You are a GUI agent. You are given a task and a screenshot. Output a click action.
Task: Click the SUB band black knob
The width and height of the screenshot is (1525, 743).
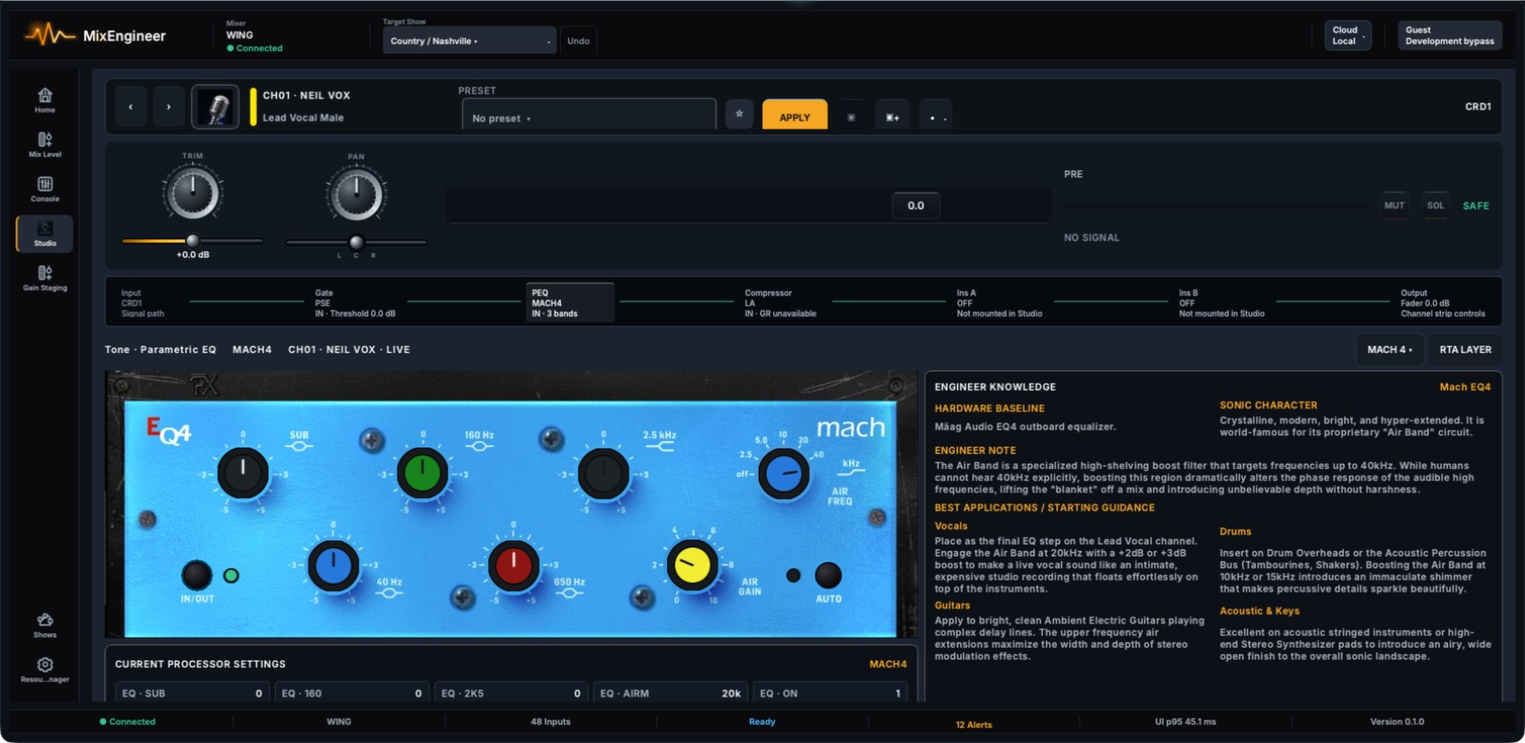click(x=243, y=473)
